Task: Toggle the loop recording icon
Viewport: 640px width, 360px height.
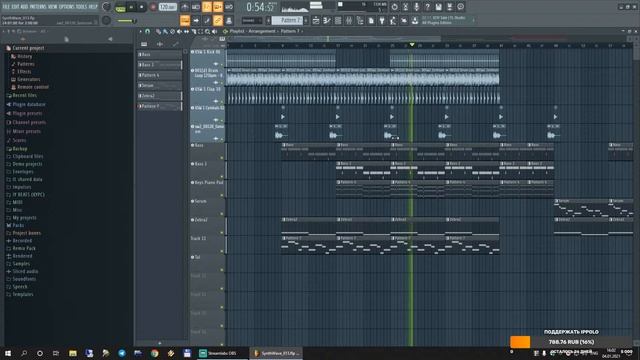Action: tap(229, 7)
